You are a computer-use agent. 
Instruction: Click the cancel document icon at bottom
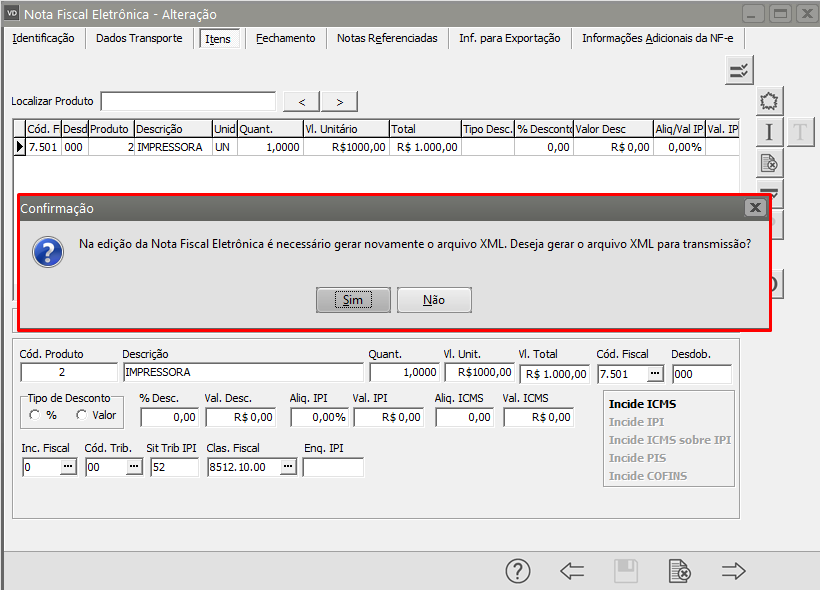pos(679,571)
